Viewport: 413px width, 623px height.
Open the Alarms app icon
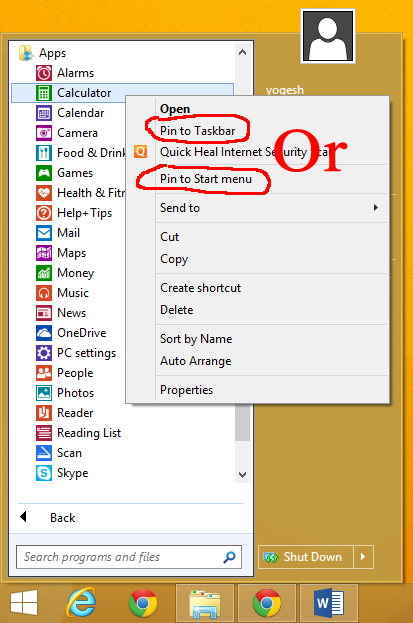[x=44, y=73]
